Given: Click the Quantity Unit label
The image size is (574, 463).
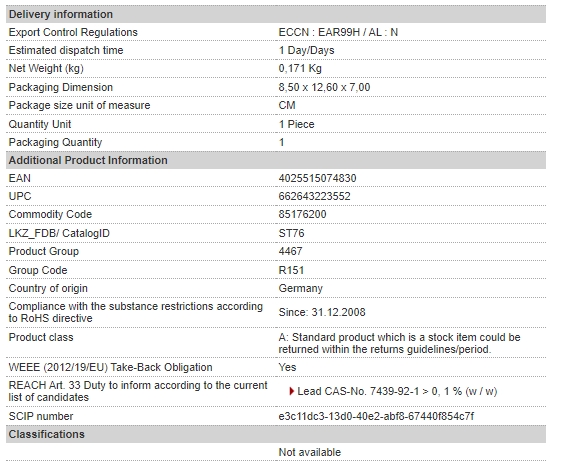Looking at the screenshot, I should tap(40, 124).
